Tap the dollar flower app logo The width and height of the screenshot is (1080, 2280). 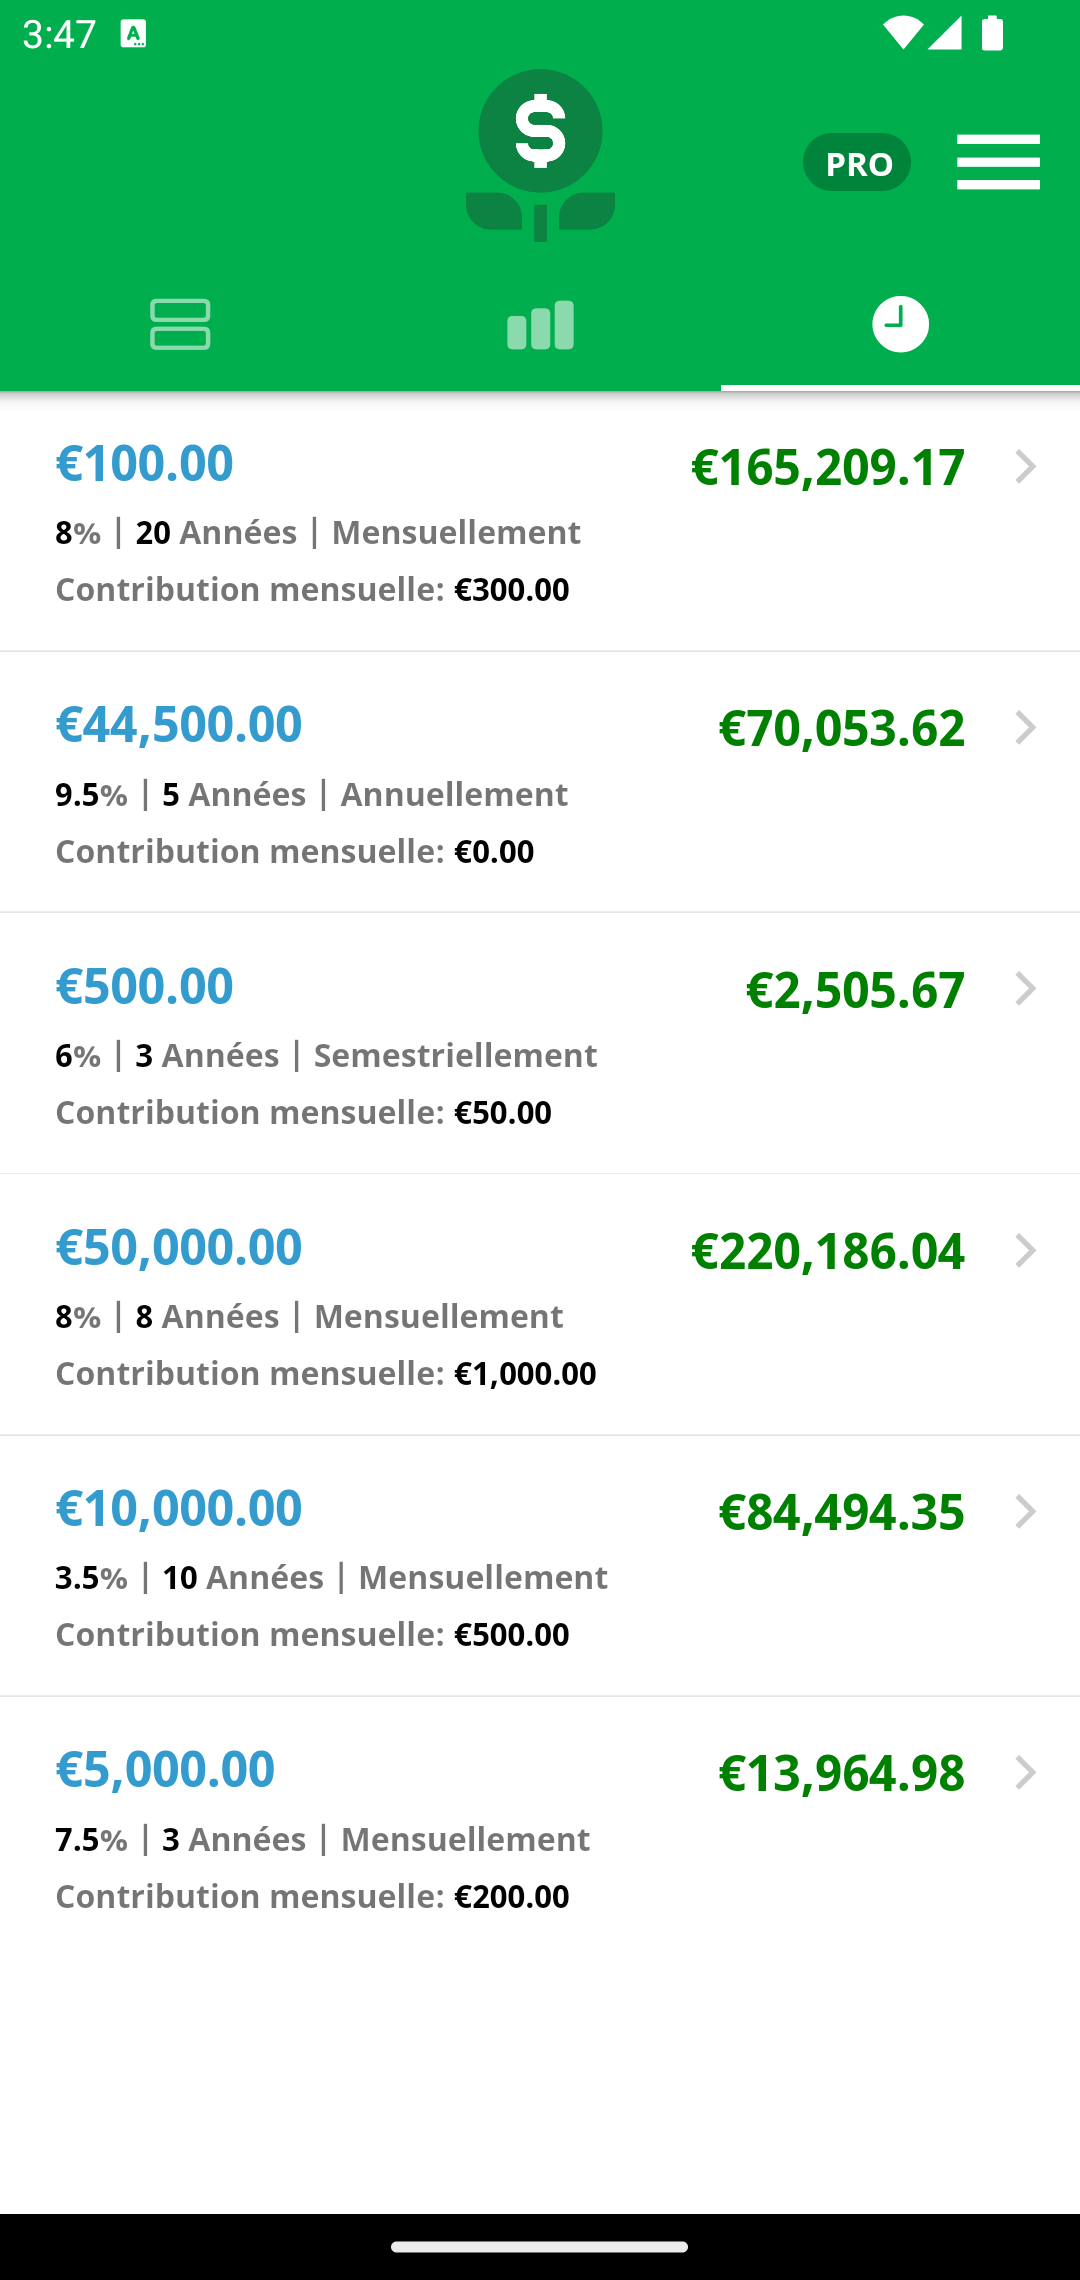point(540,155)
